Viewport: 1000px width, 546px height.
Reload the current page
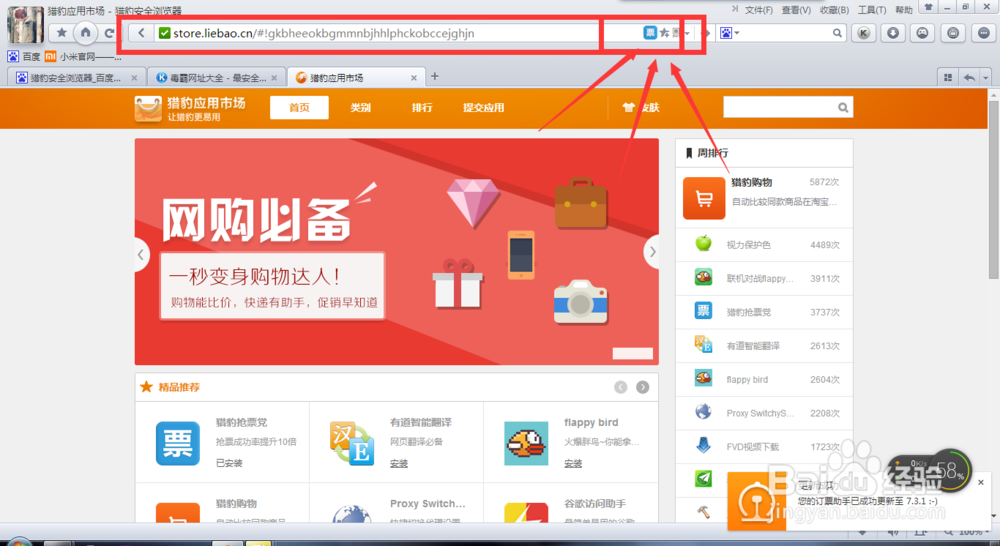pyautogui.click(x=109, y=33)
